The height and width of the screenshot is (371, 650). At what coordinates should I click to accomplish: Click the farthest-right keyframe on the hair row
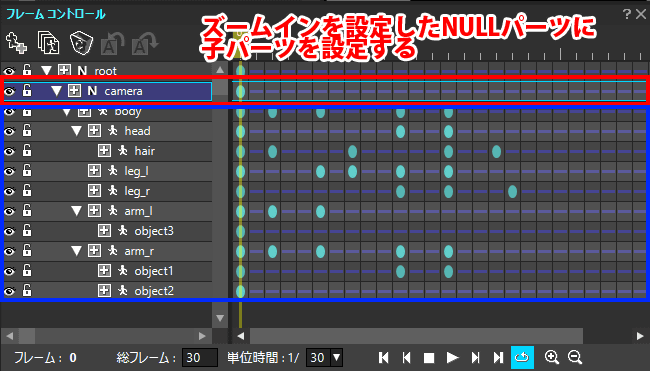click(x=496, y=151)
